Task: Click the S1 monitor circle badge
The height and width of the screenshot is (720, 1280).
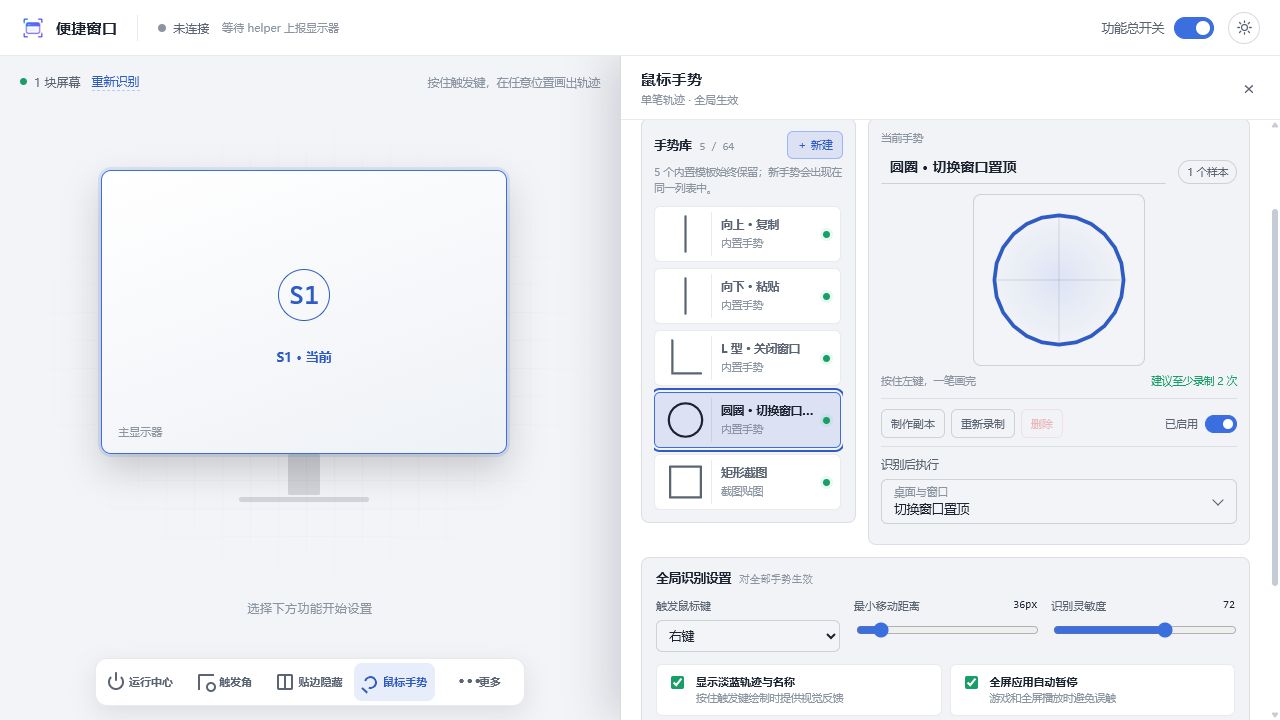Action: point(304,295)
